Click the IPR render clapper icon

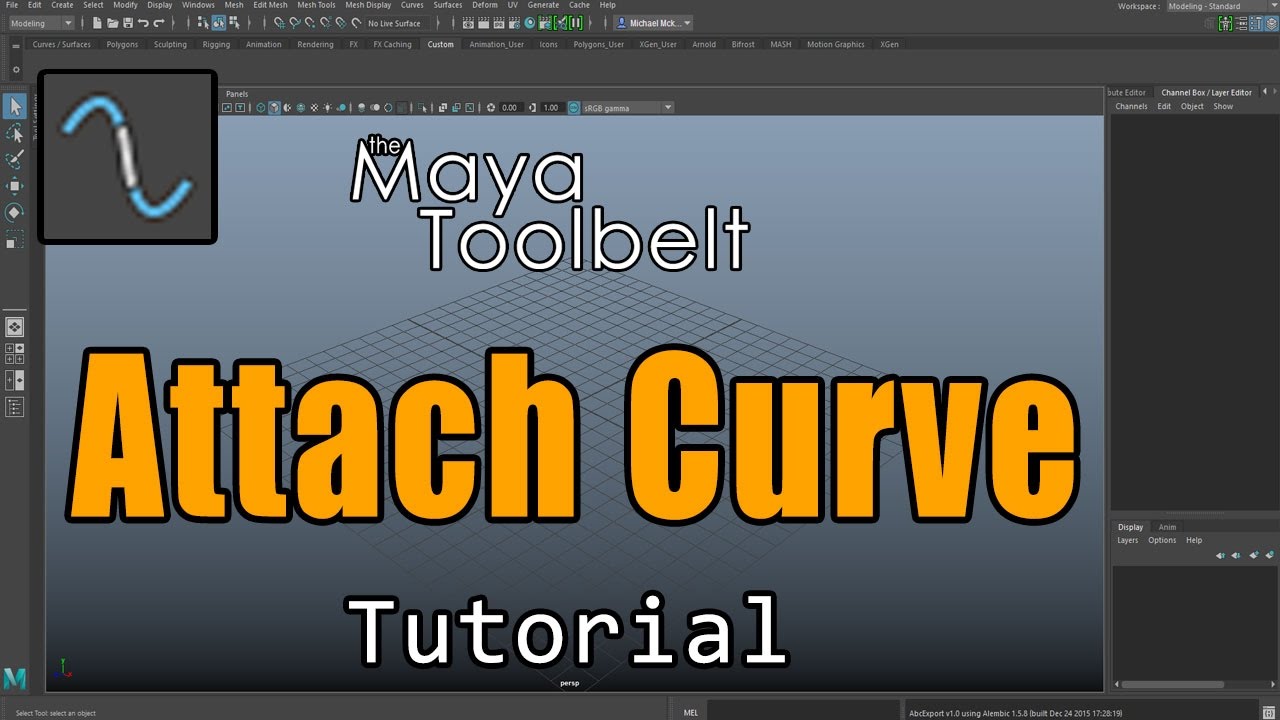[x=499, y=23]
